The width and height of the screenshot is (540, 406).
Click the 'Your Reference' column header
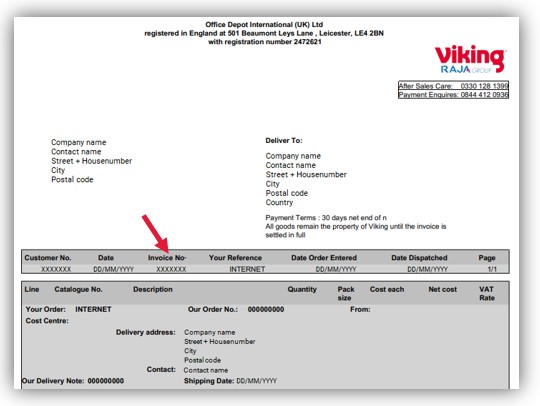235,258
